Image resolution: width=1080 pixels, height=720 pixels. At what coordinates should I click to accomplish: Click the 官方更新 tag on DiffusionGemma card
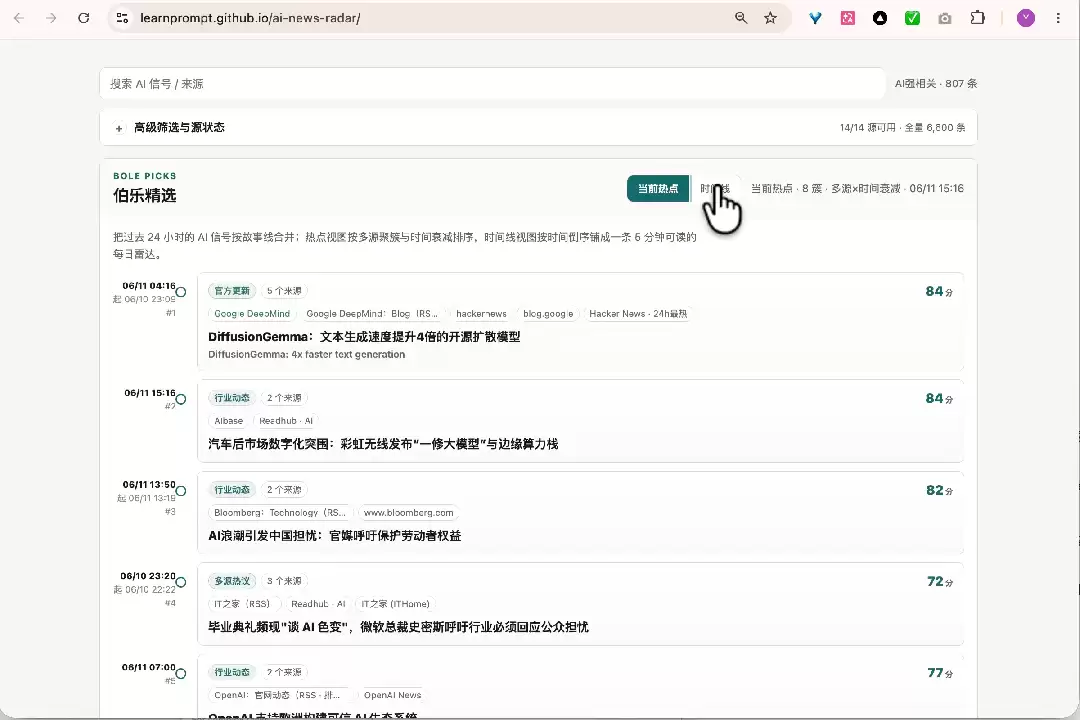pyautogui.click(x=232, y=291)
